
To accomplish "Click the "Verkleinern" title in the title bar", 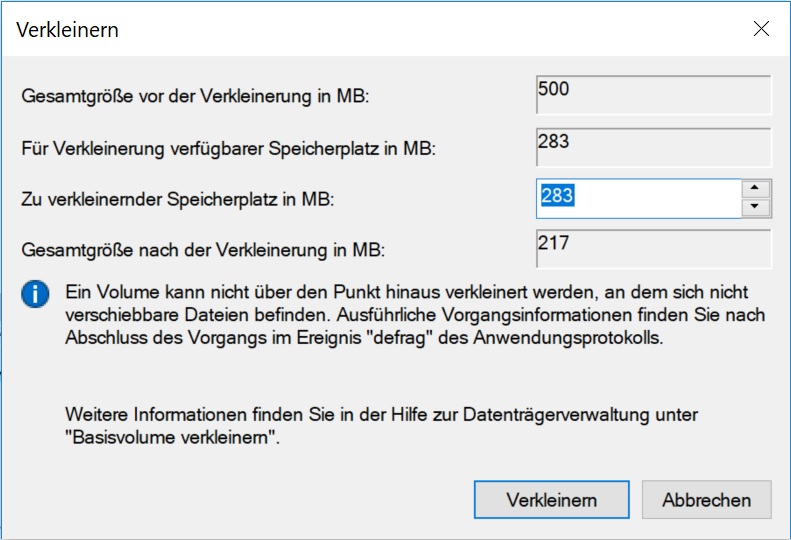I will click(x=67, y=30).
